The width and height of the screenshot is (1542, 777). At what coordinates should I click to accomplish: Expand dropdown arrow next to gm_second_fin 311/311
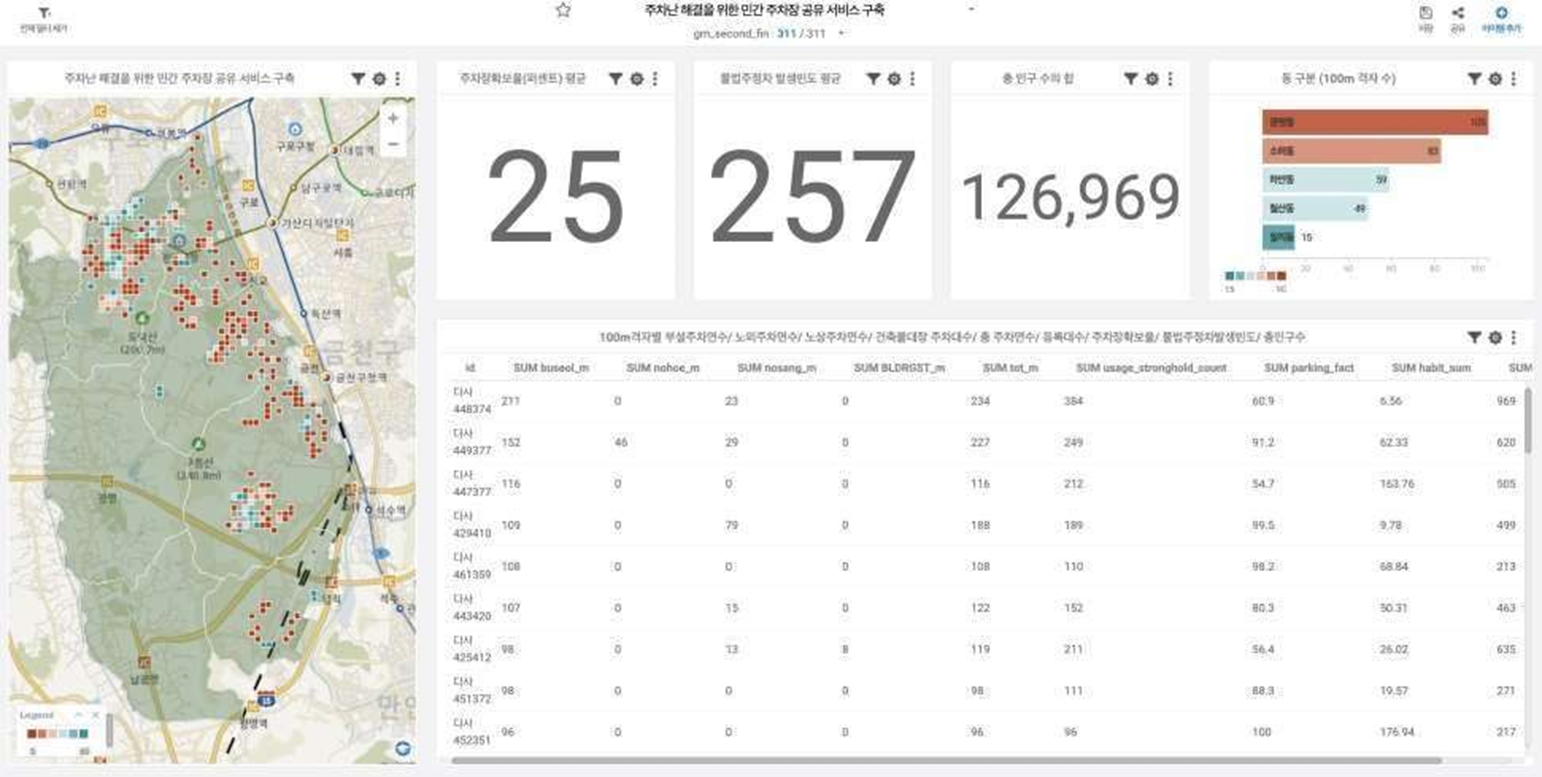[841, 34]
